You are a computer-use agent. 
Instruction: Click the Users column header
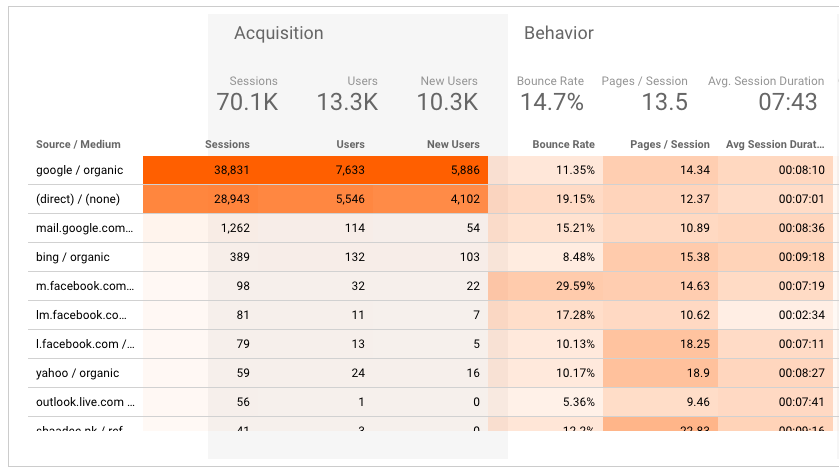[x=350, y=145]
